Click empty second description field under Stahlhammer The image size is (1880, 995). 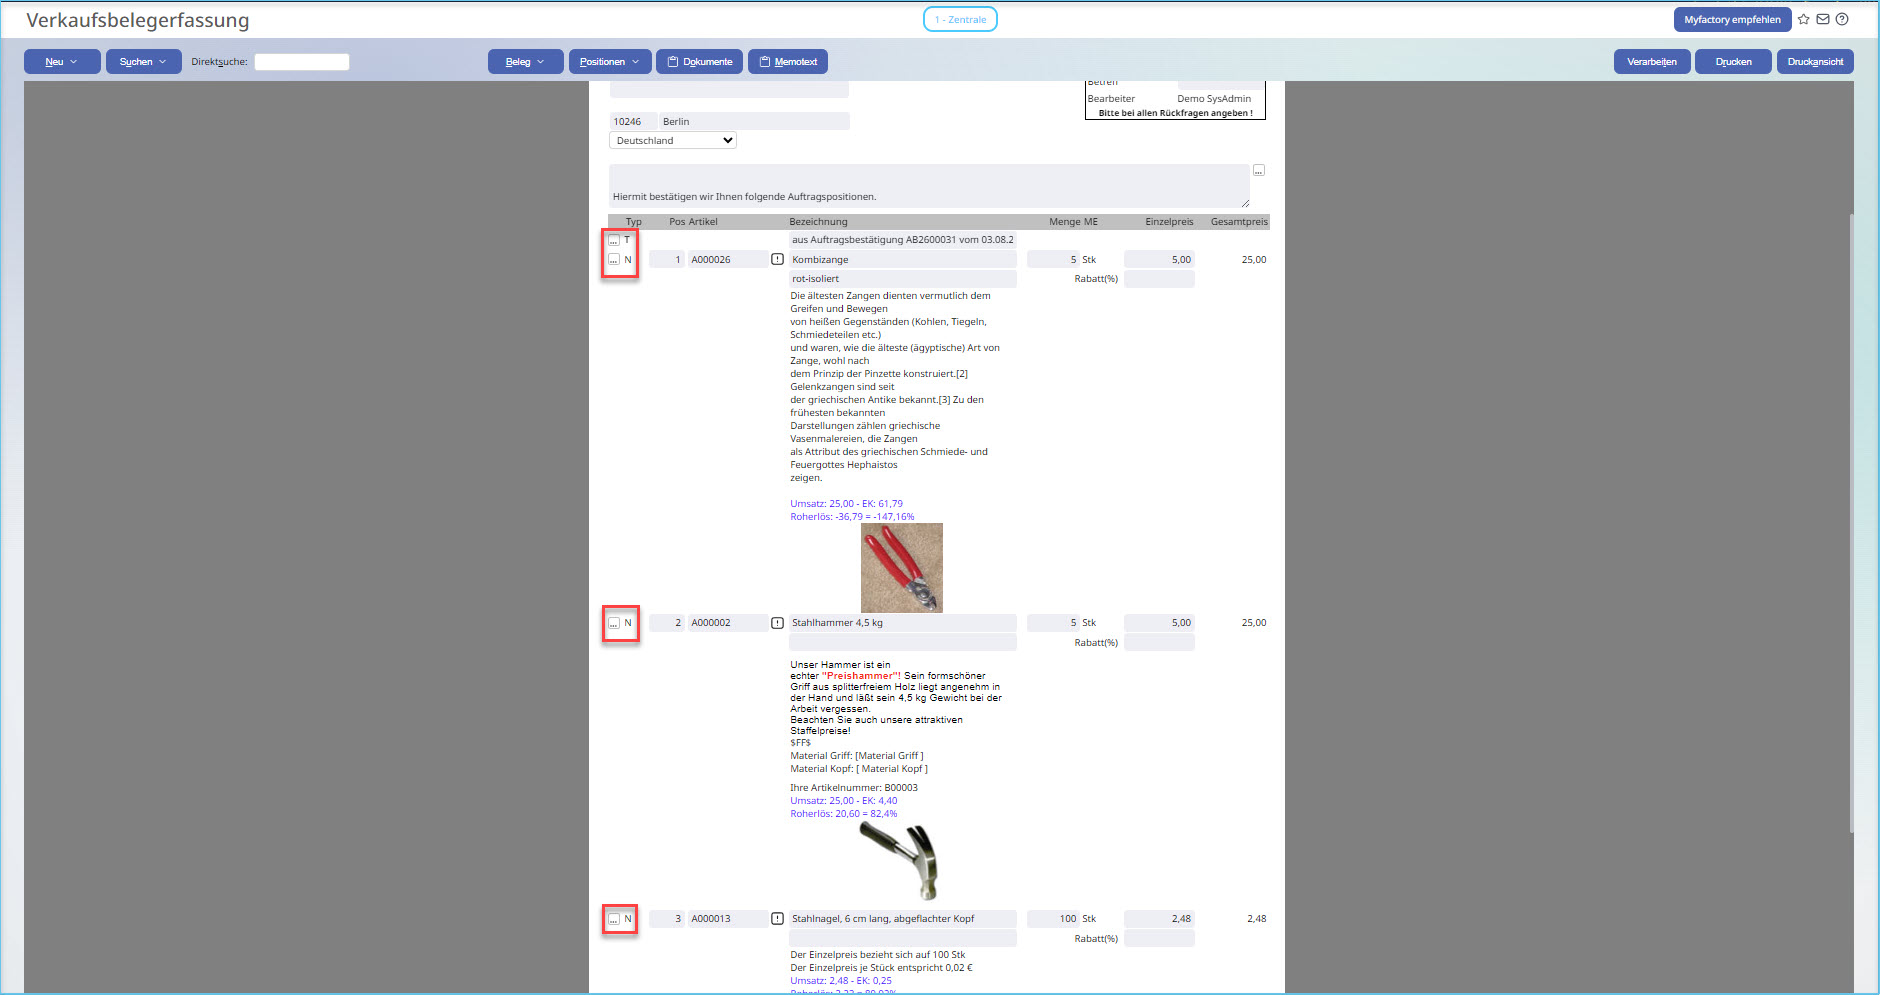pyautogui.click(x=903, y=643)
